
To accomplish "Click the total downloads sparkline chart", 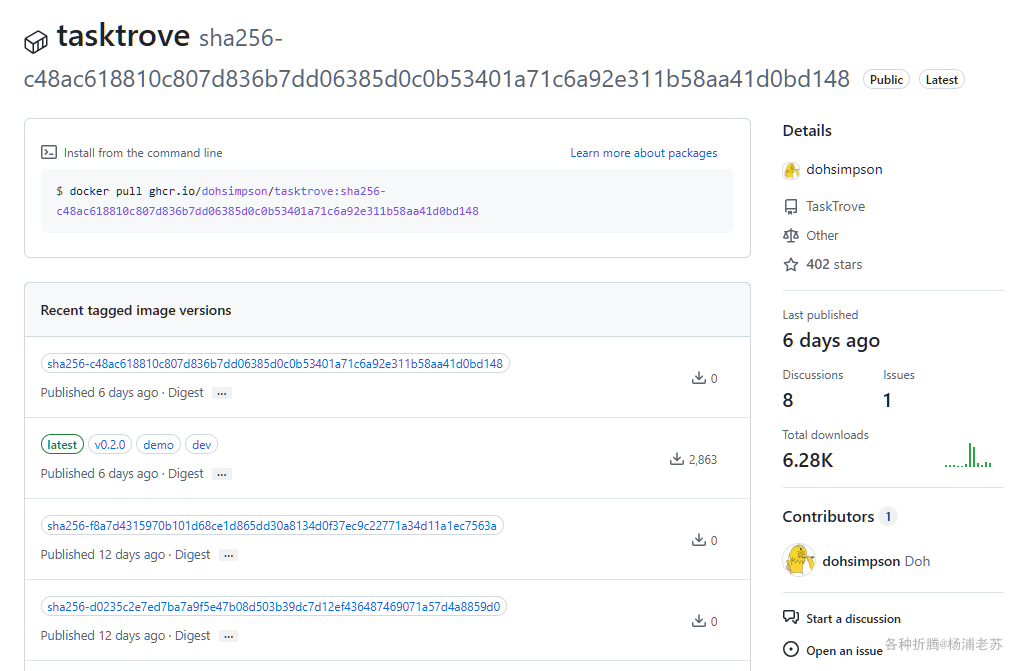I will pos(968,455).
